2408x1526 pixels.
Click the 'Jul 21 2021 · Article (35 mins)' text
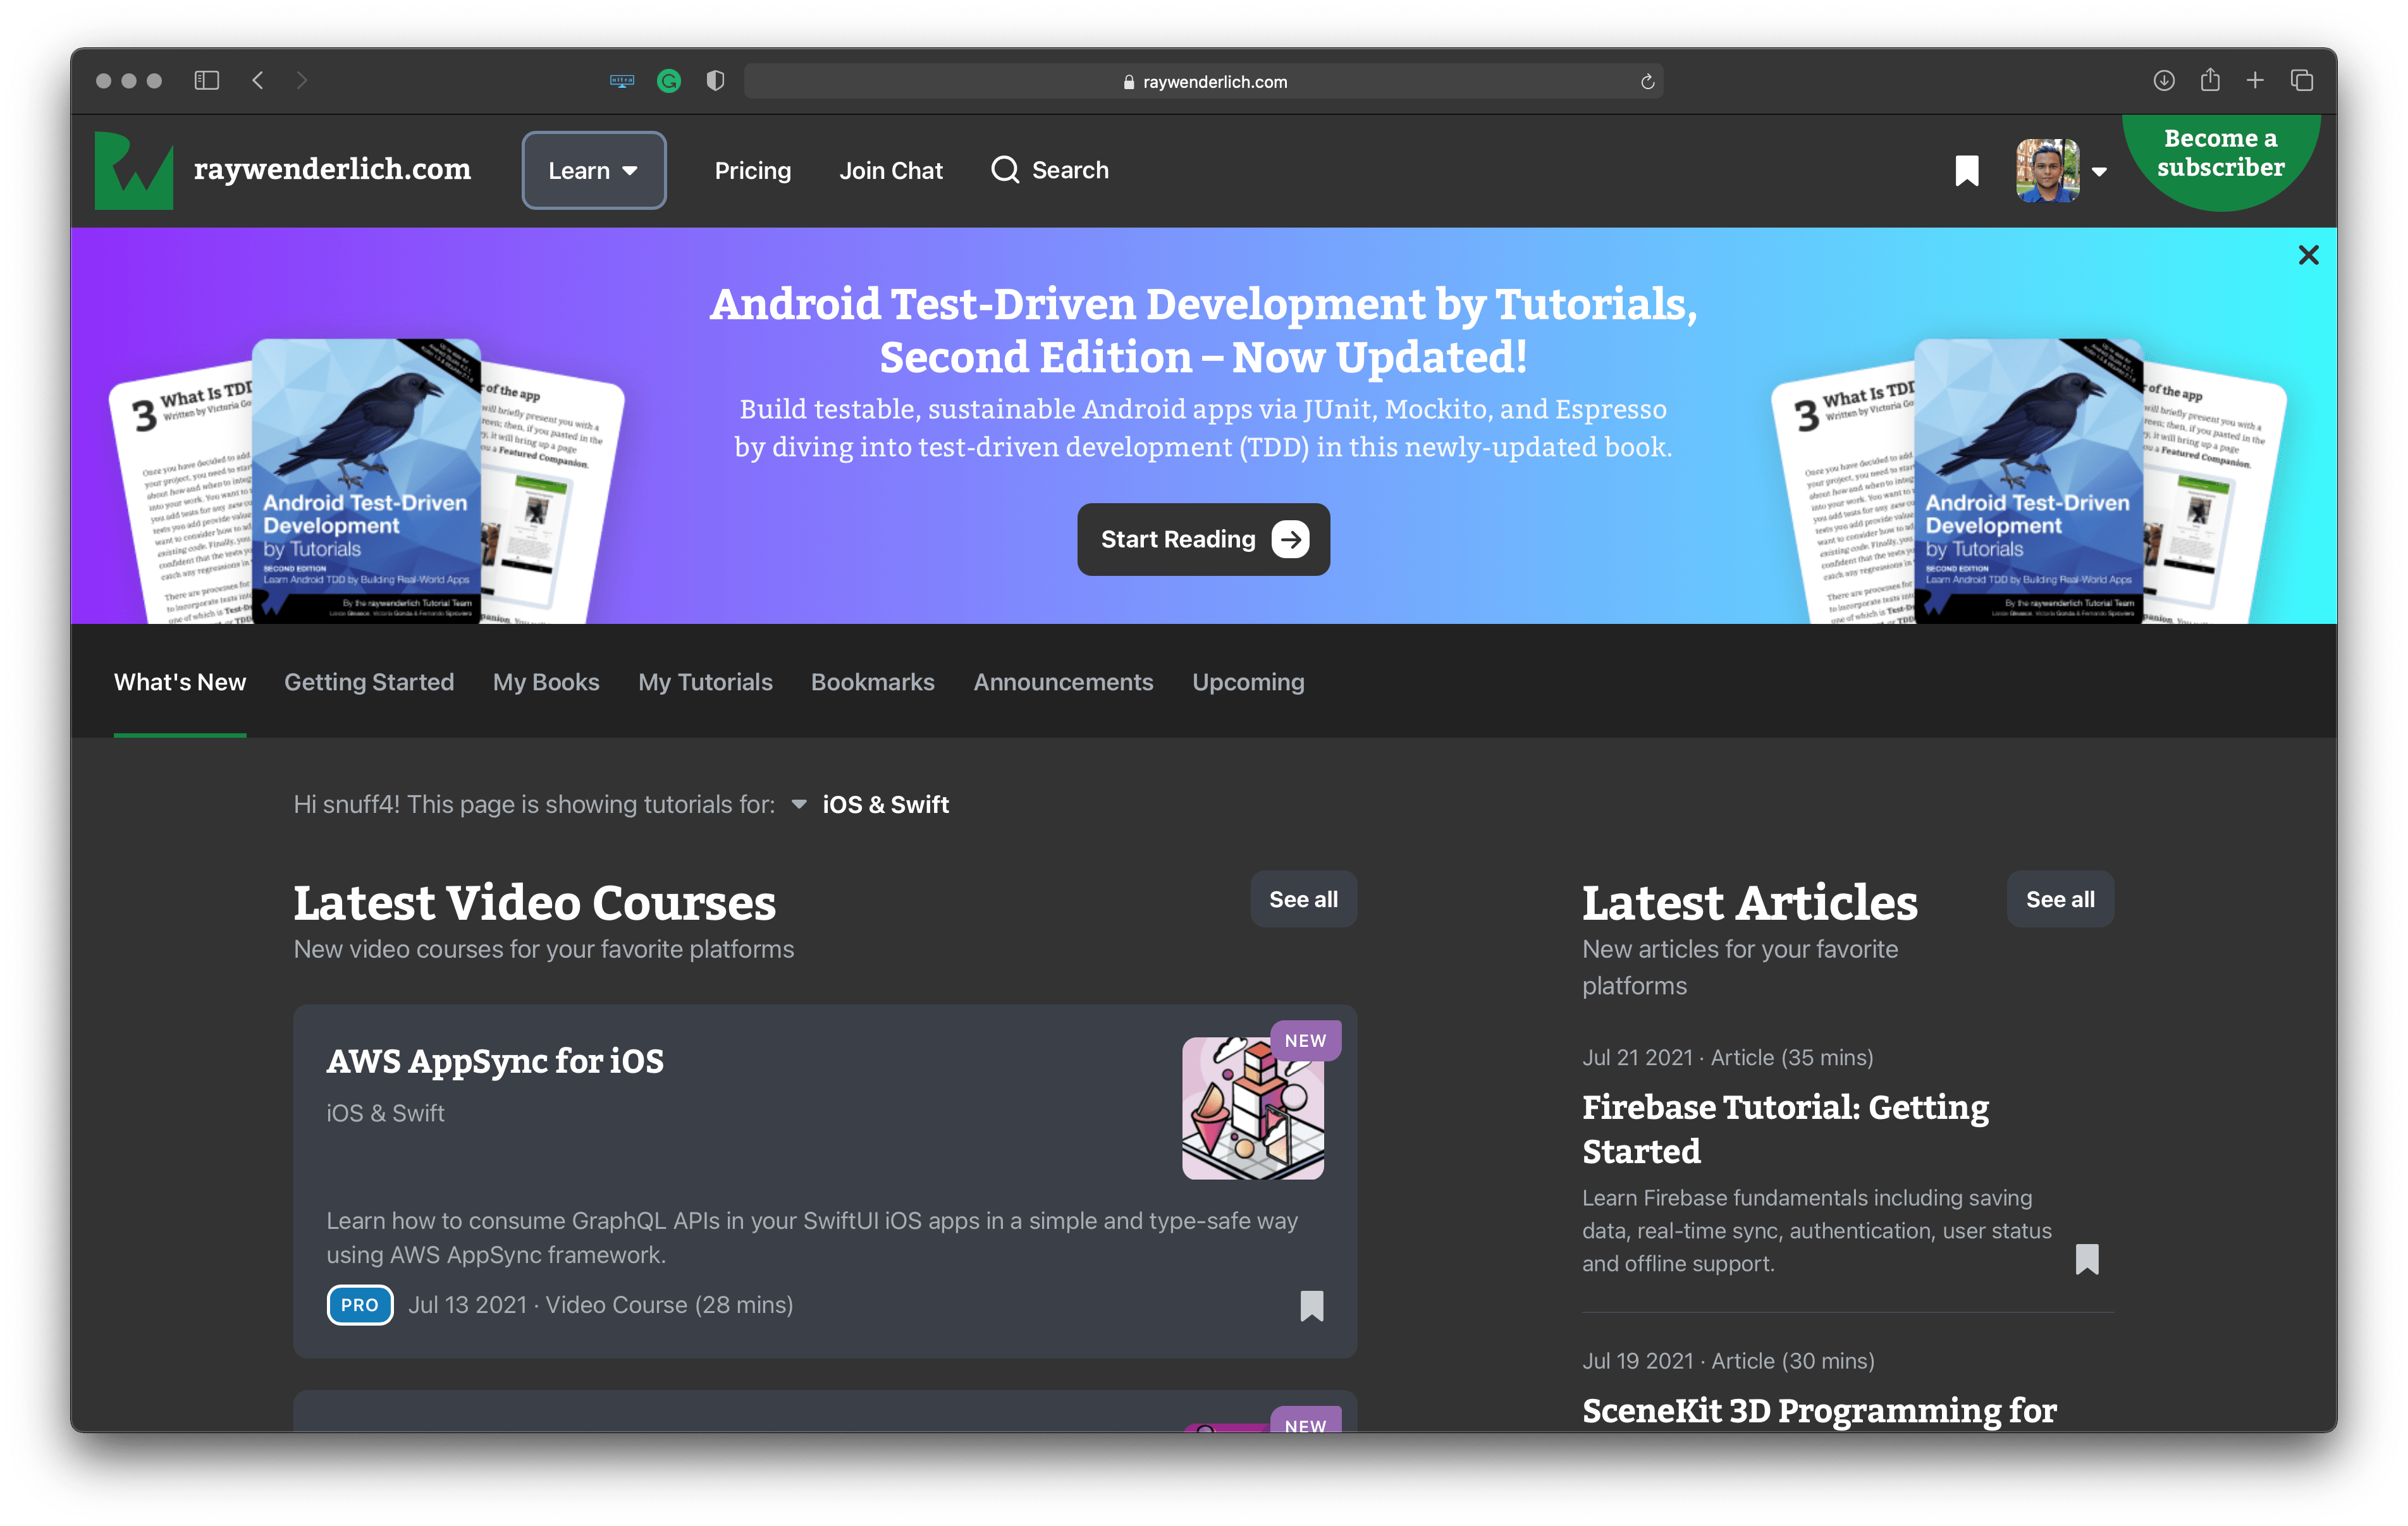pyautogui.click(x=1727, y=1057)
